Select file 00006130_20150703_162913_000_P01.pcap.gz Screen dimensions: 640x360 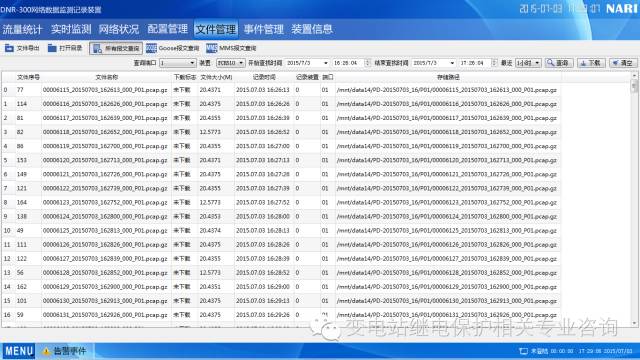point(105,301)
